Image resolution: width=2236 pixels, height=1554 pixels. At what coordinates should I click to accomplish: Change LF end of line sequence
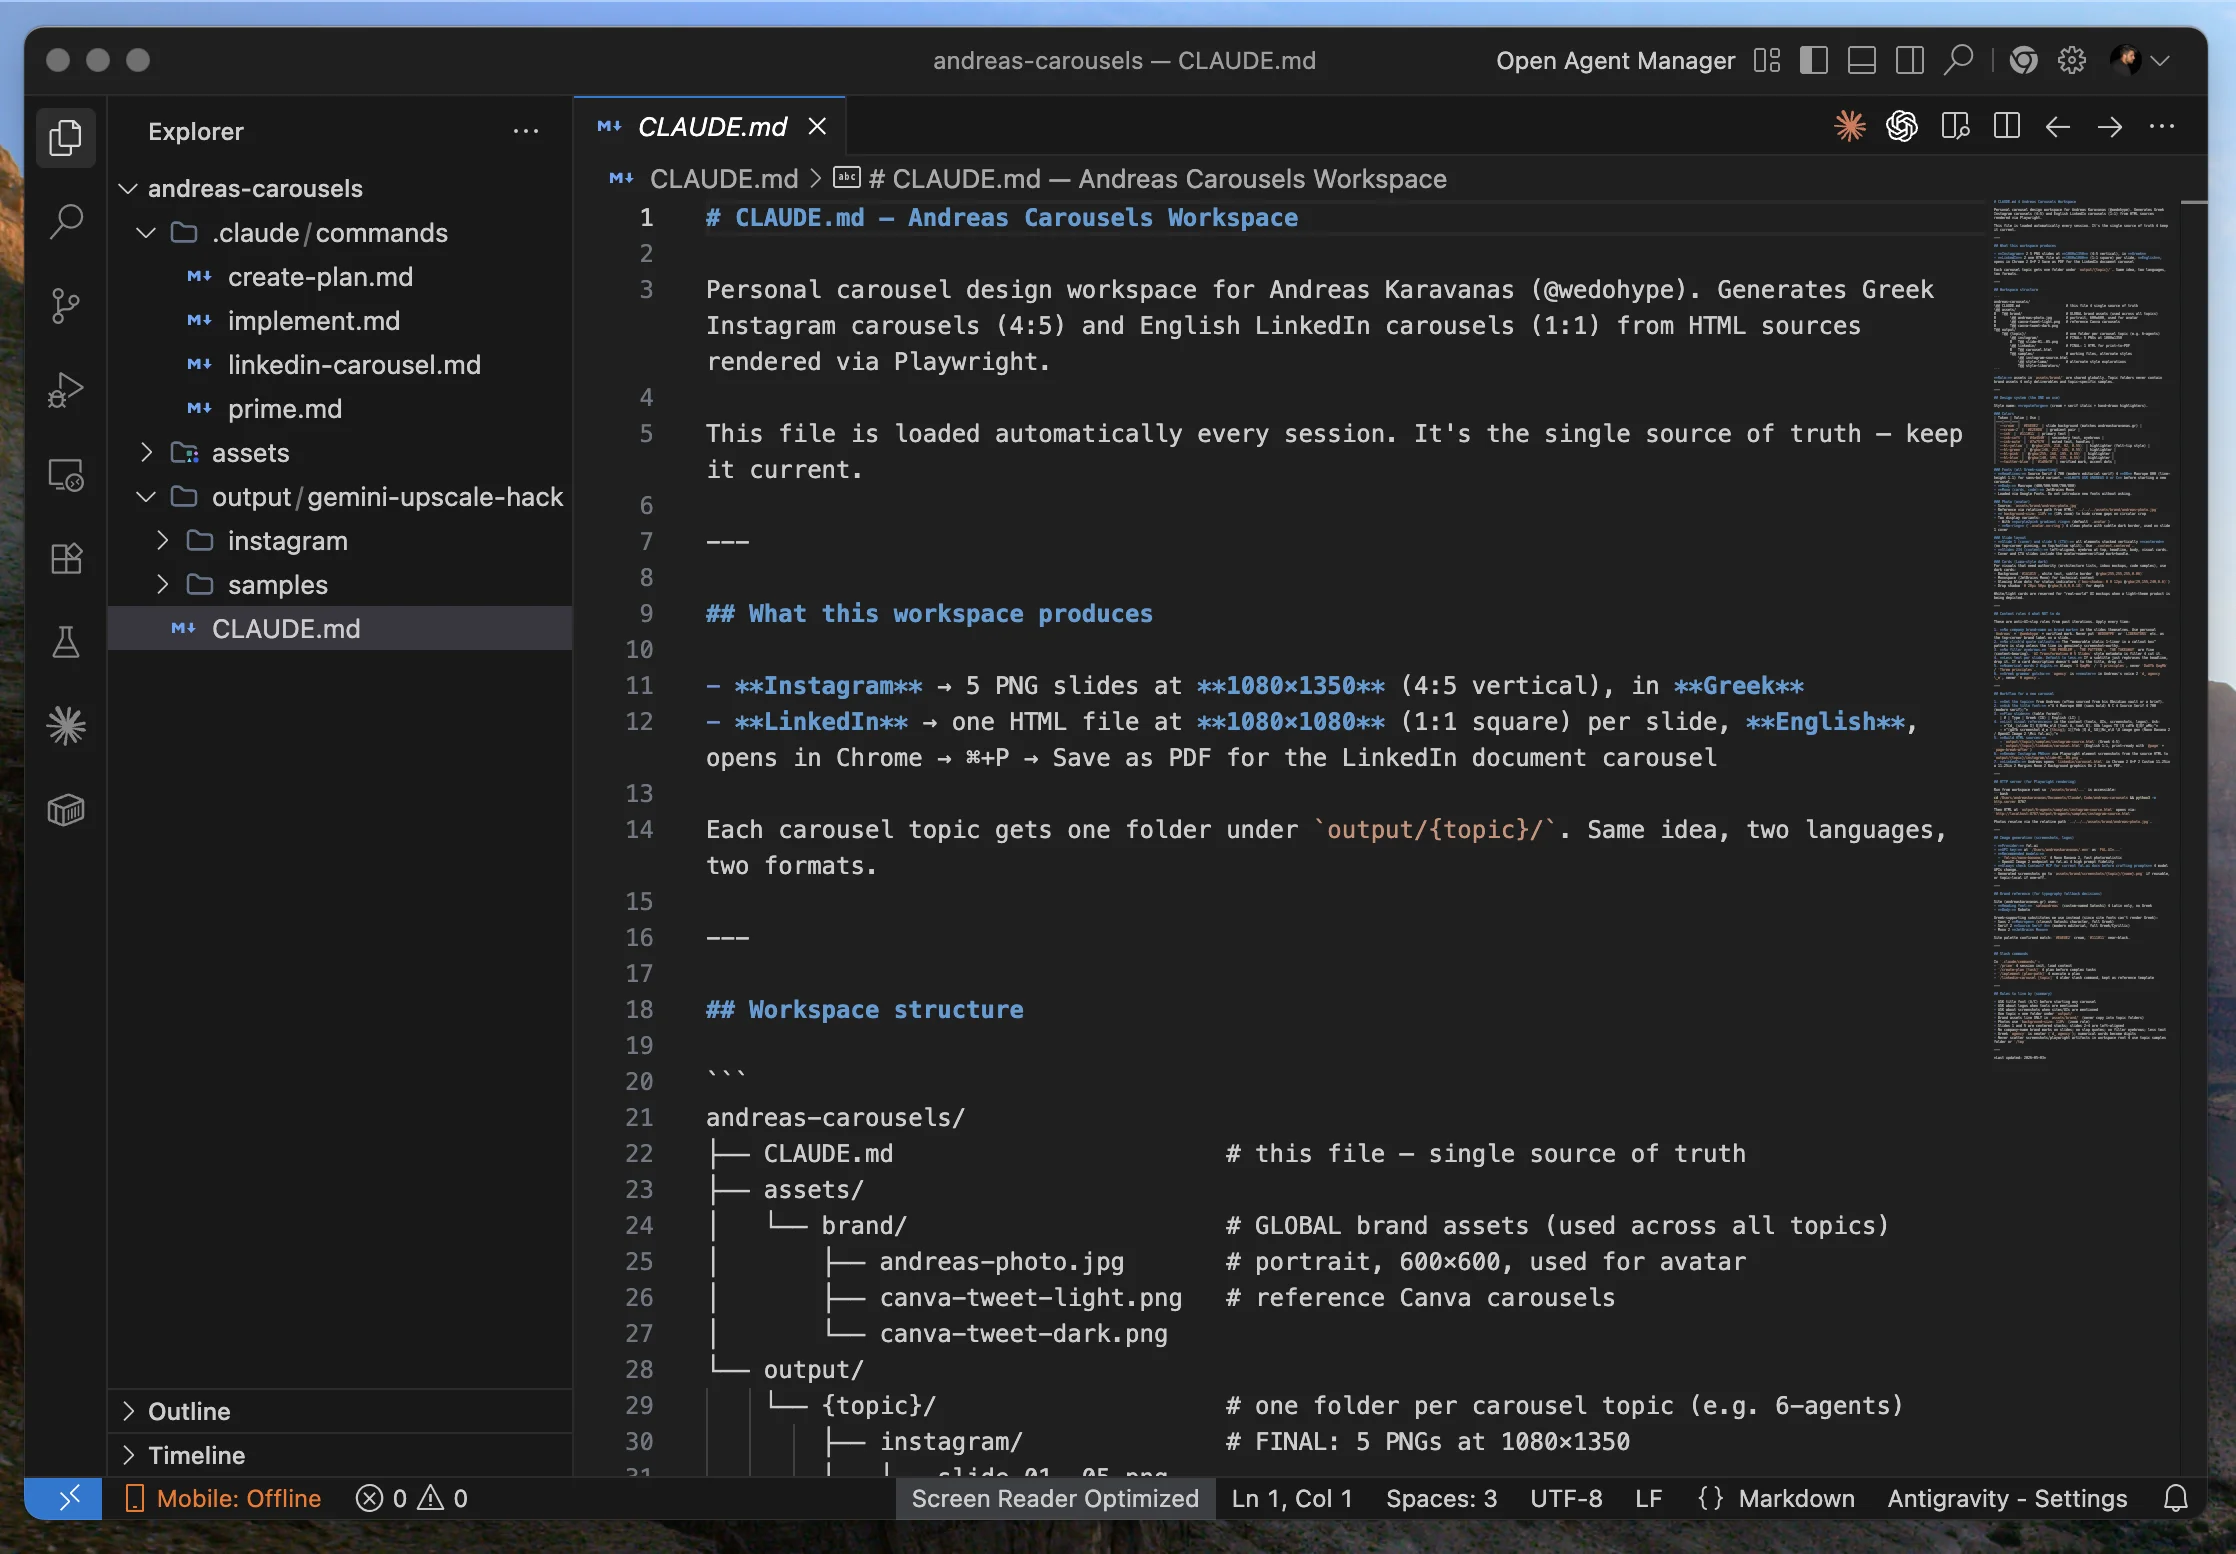1648,1498
